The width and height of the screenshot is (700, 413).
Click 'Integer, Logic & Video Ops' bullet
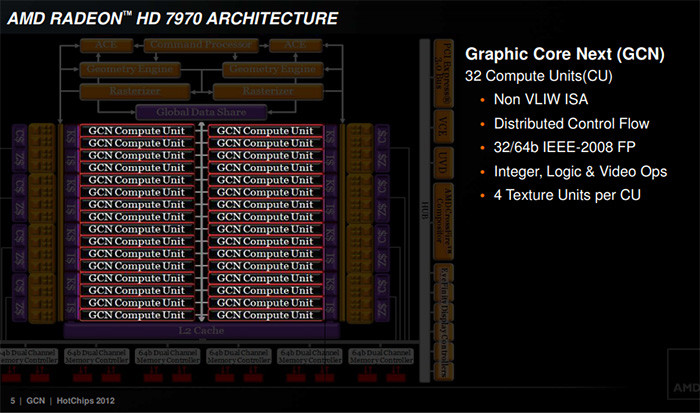(x=580, y=171)
